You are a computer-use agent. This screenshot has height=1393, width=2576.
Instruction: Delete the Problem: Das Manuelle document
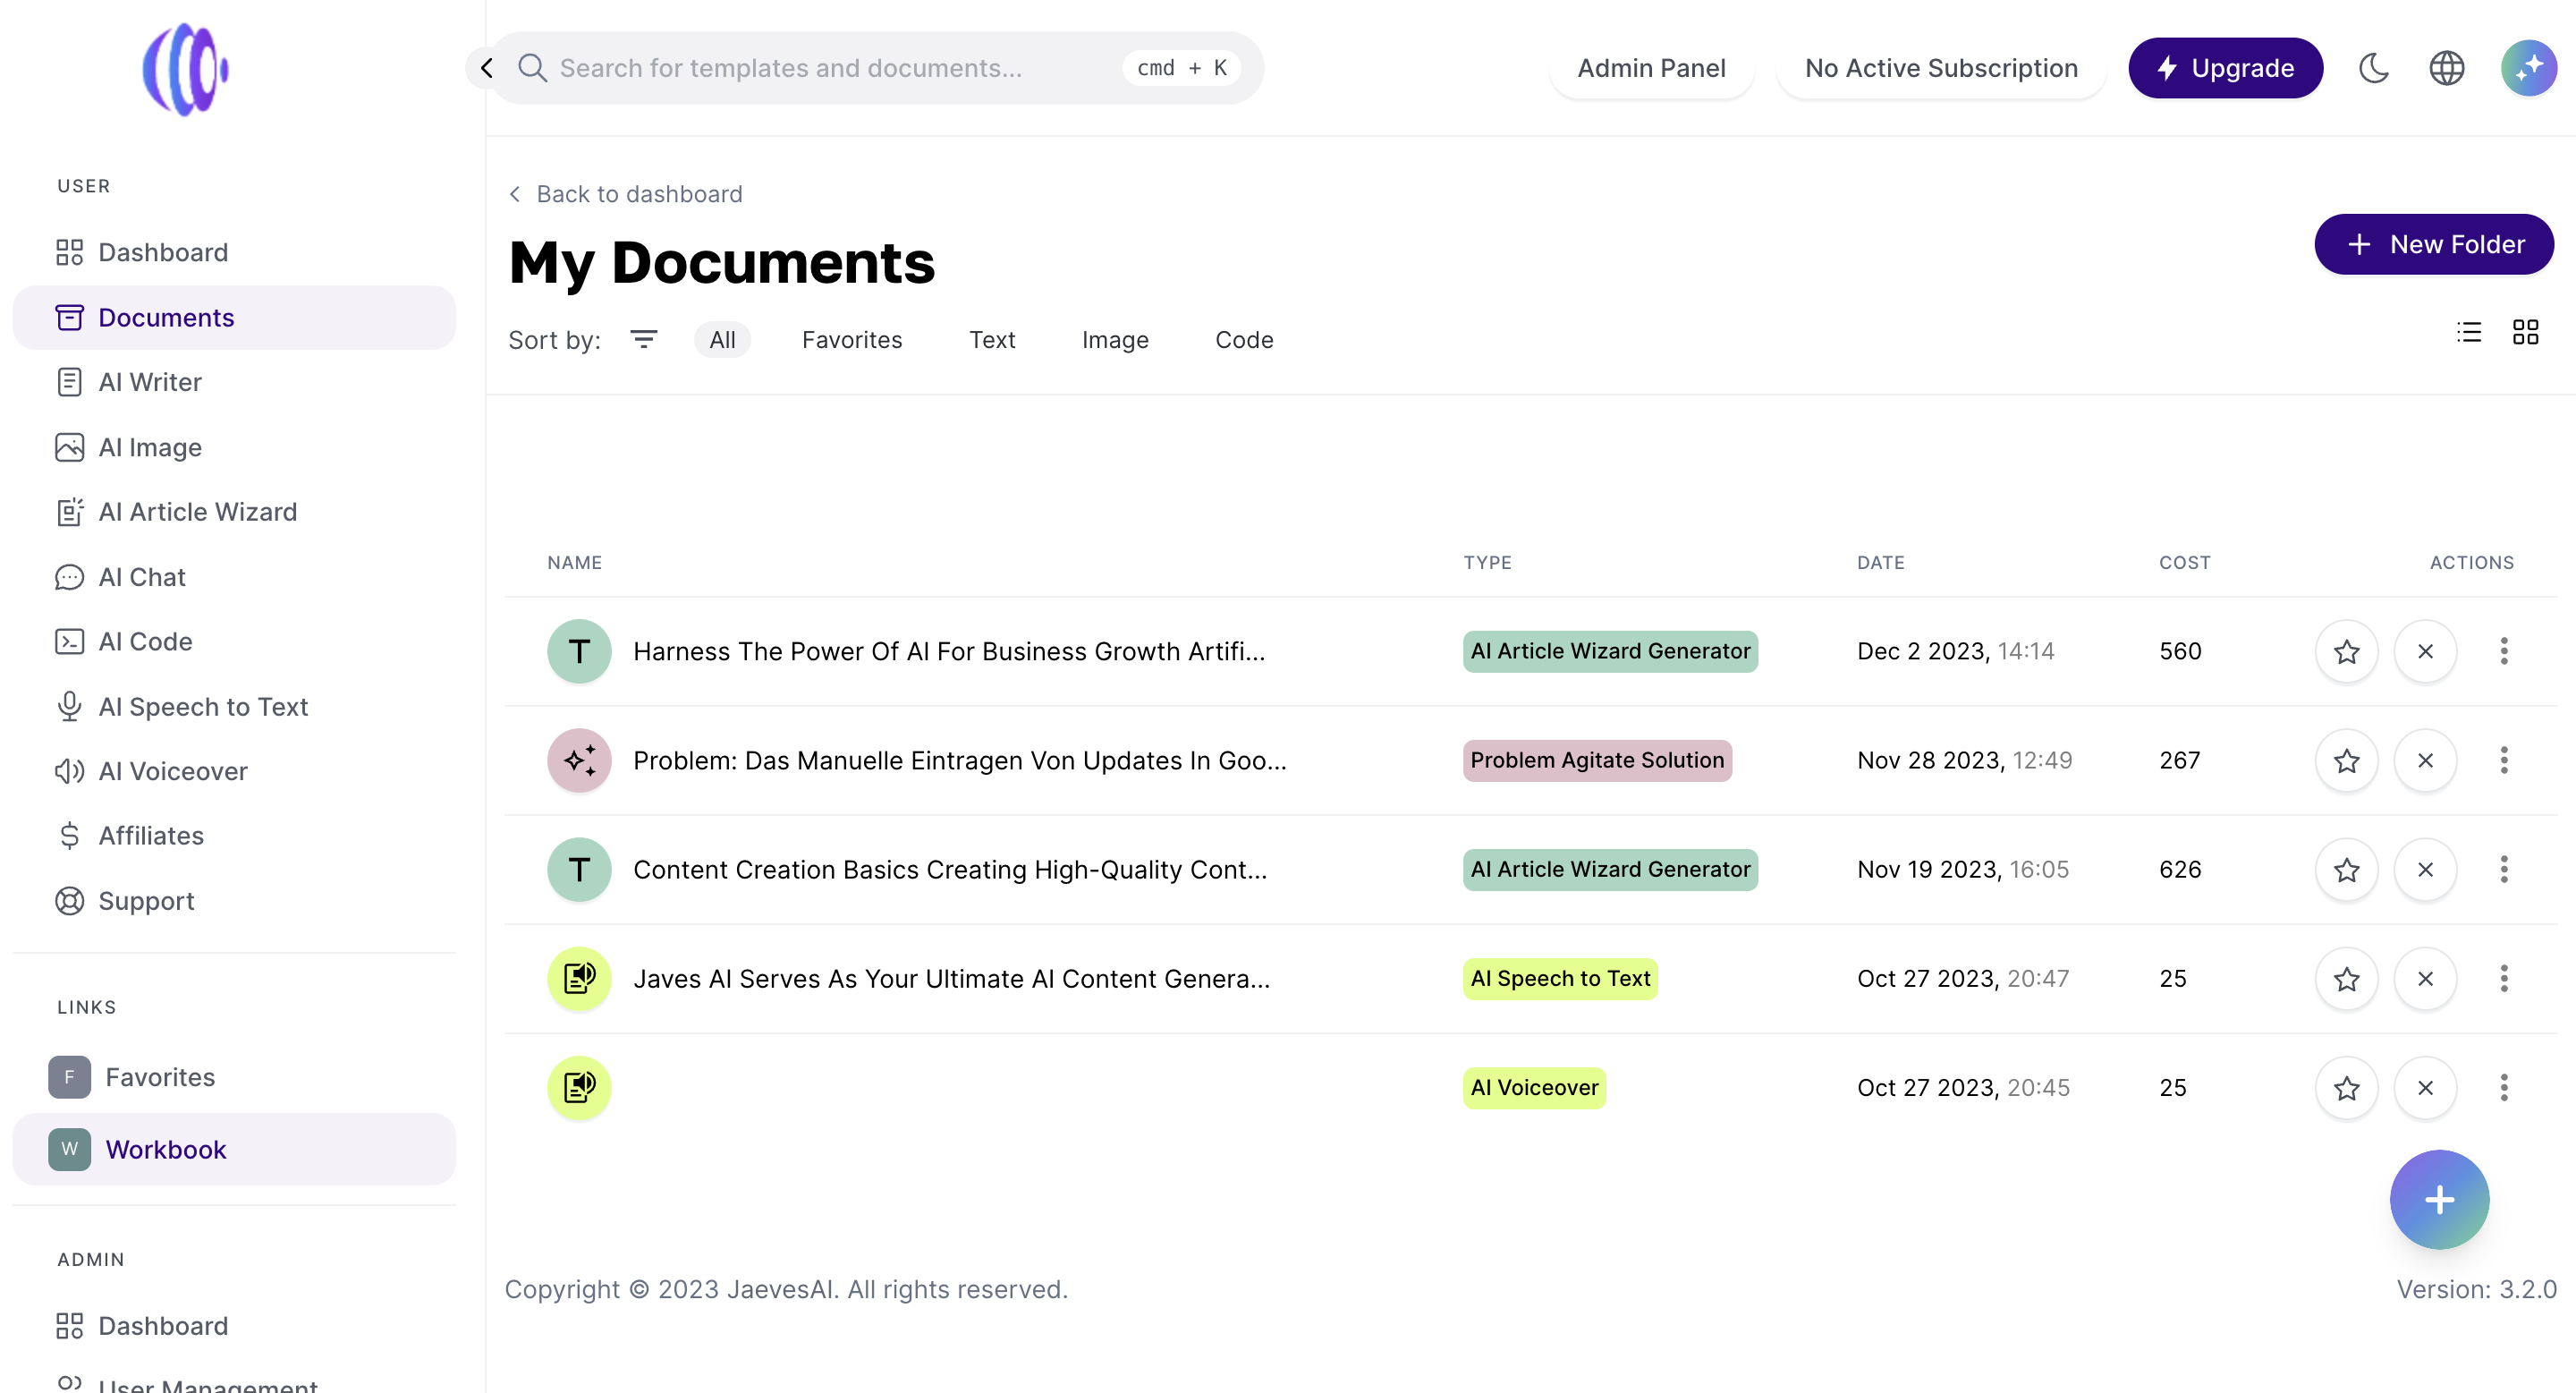2425,760
